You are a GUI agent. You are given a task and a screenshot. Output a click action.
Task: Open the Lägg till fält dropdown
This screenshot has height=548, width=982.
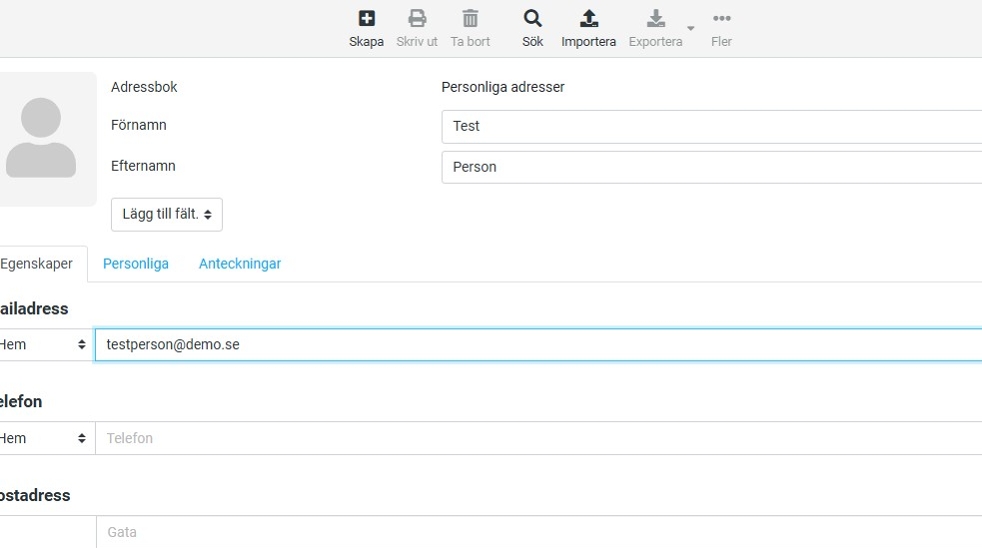click(166, 215)
